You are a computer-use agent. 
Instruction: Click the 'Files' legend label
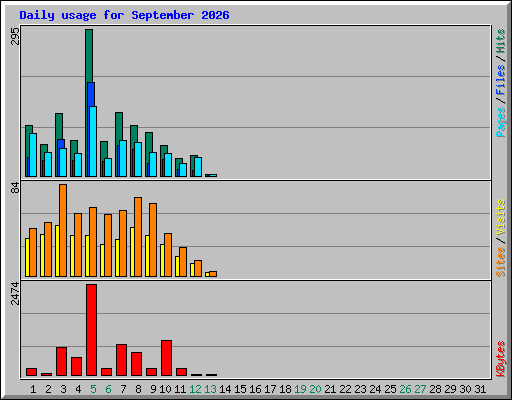[500, 80]
